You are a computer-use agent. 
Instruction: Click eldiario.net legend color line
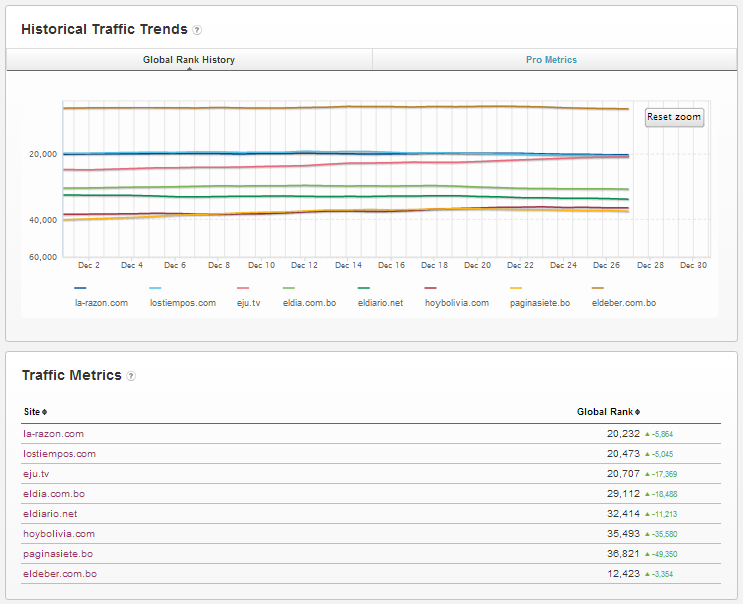pyautogui.click(x=364, y=288)
